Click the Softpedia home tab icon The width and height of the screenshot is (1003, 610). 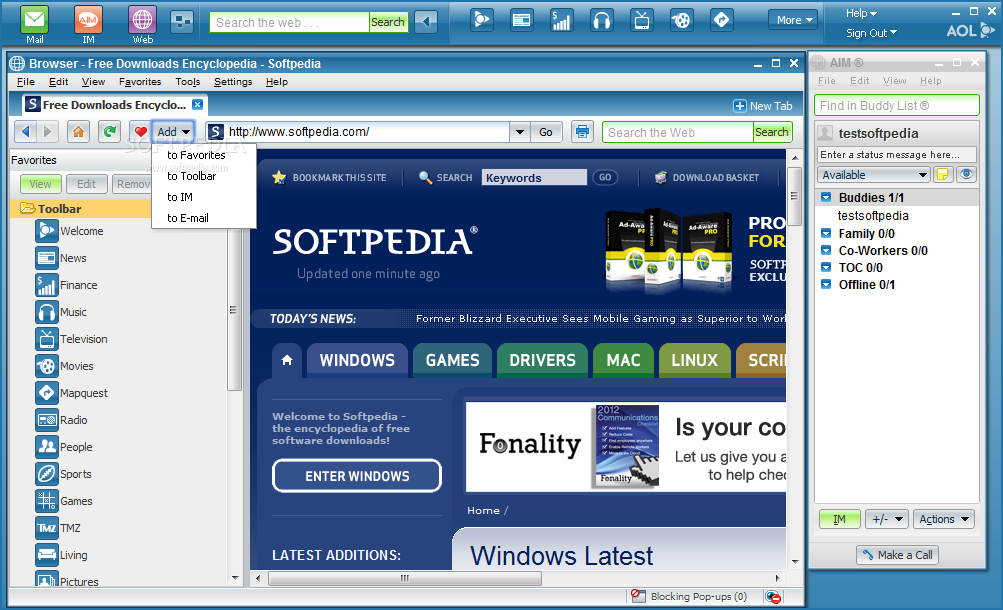pyautogui.click(x=287, y=360)
